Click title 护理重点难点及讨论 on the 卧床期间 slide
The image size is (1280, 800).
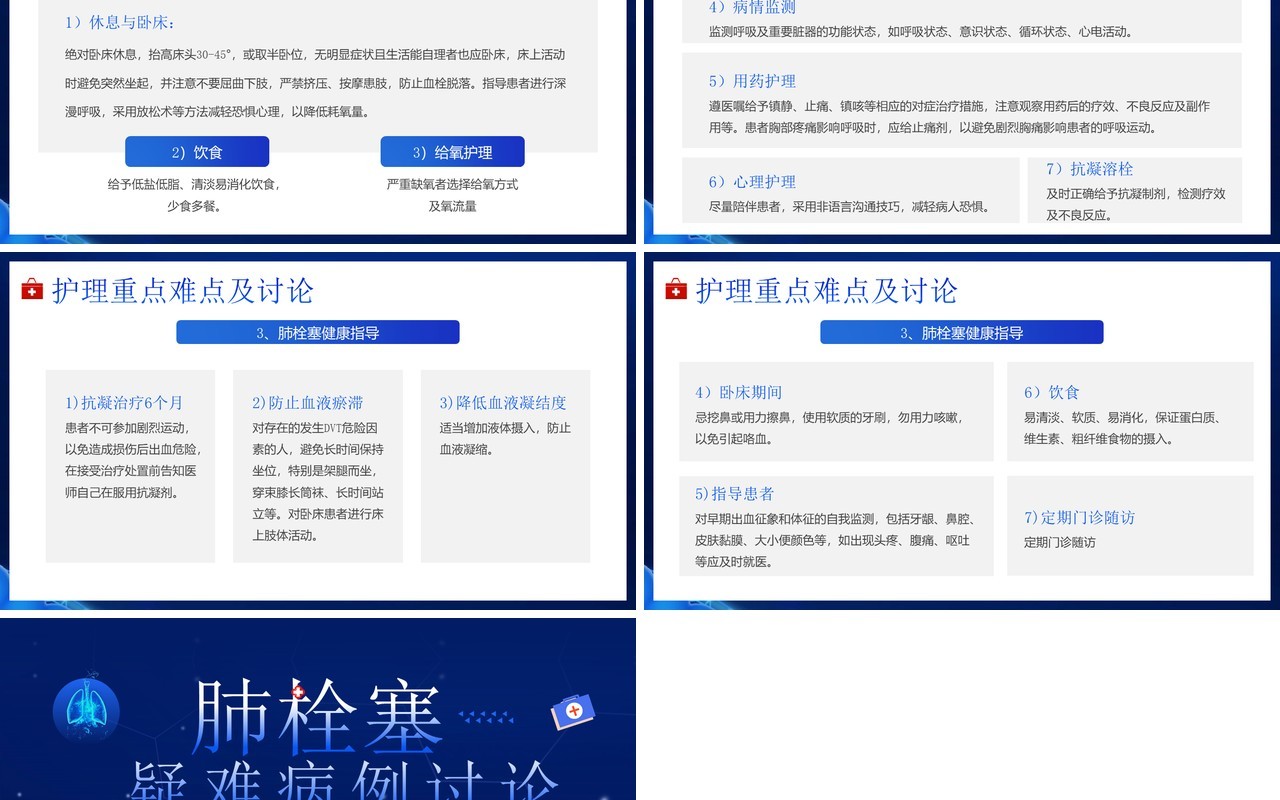pyautogui.click(x=827, y=290)
